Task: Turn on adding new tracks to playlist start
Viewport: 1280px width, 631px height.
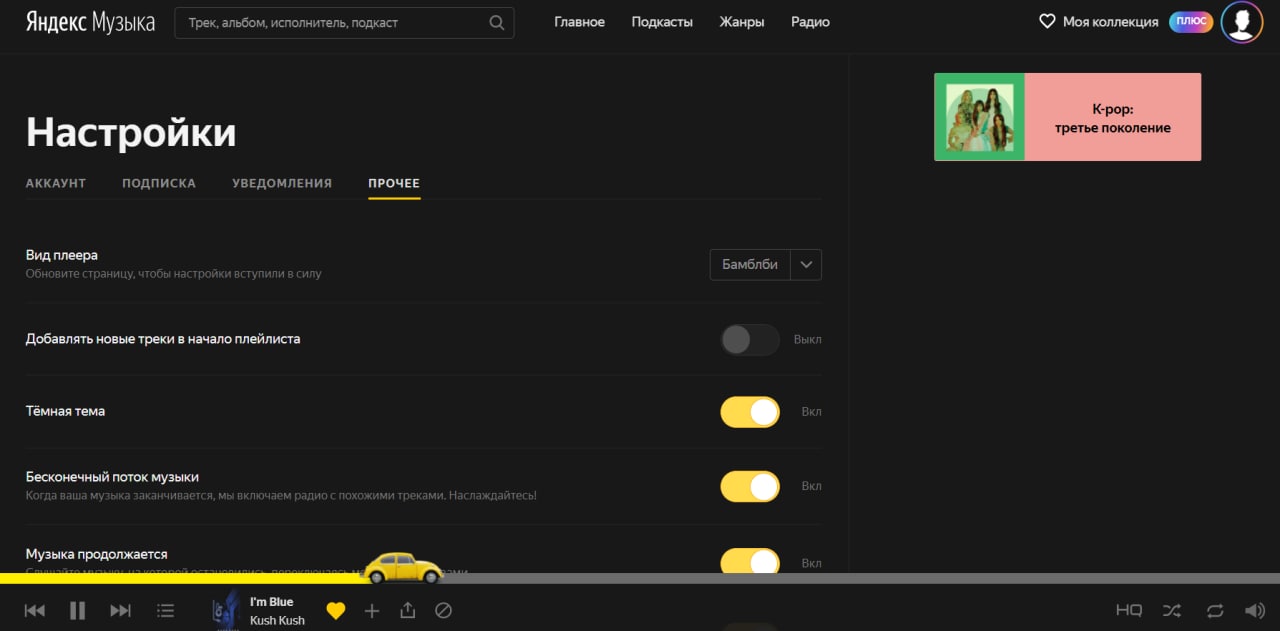Action: tap(750, 339)
